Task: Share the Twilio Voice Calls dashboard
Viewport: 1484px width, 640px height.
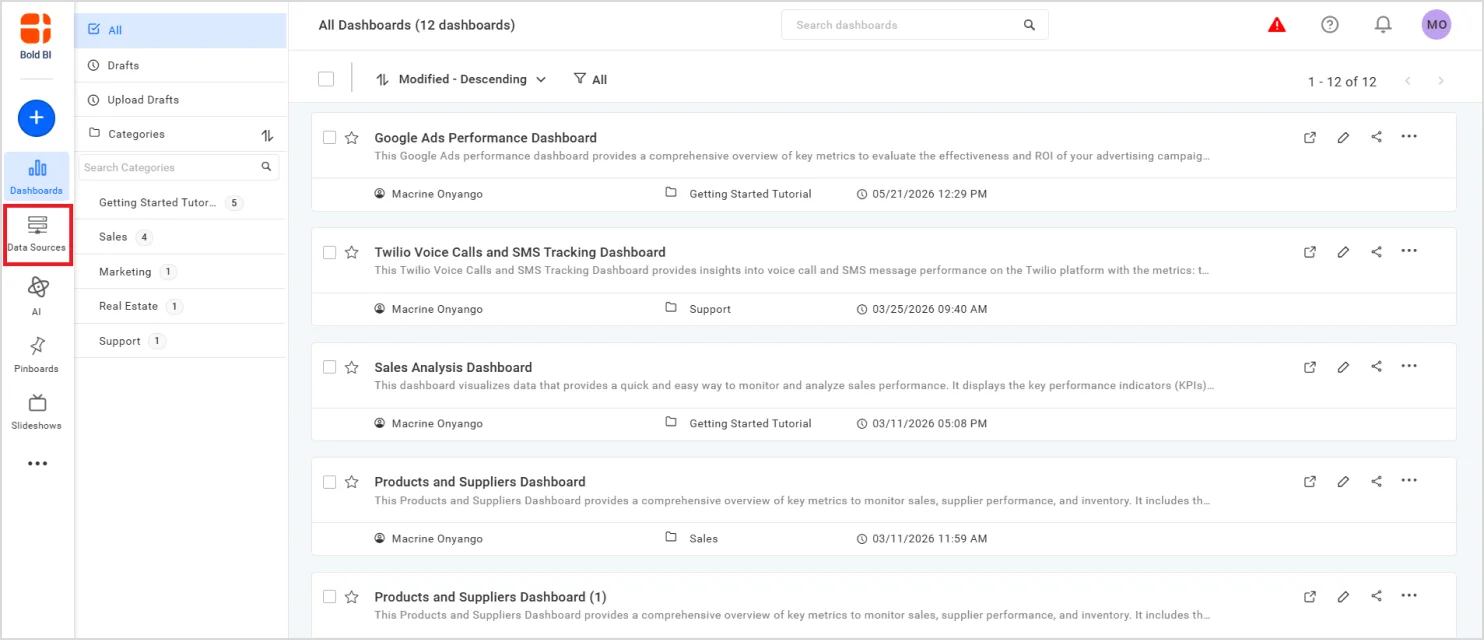Action: coord(1376,251)
